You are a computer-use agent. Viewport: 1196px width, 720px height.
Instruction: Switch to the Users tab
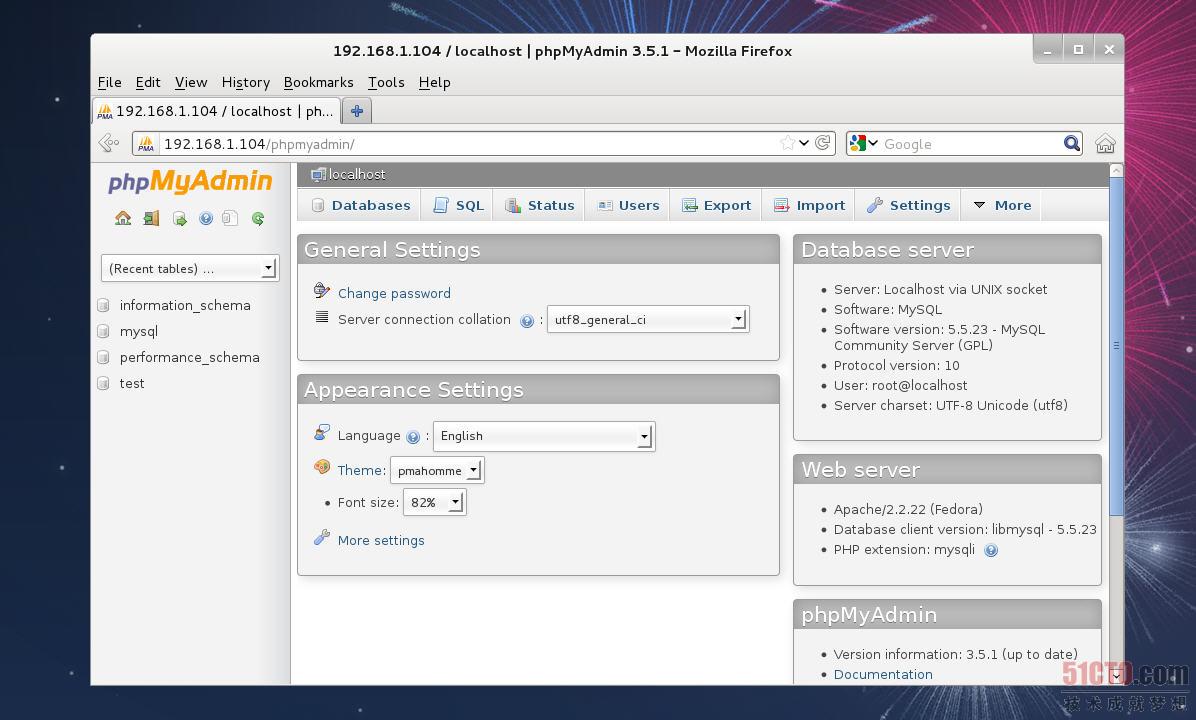[x=628, y=205]
